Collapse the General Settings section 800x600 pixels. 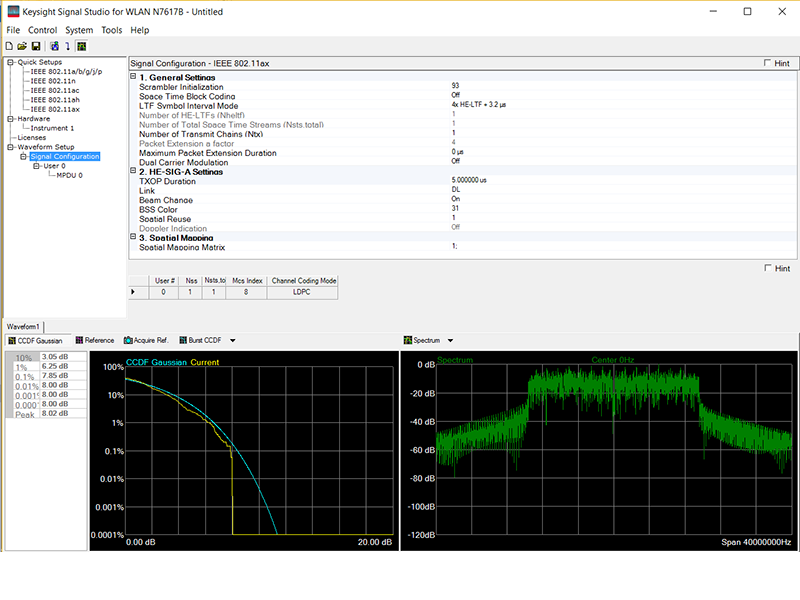point(133,77)
